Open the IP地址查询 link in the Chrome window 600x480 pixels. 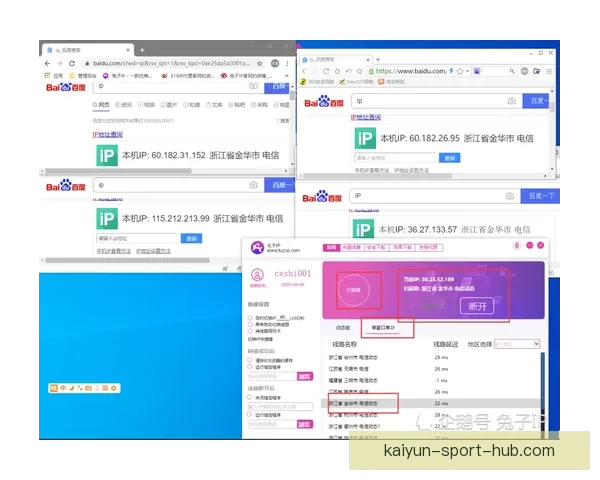(x=108, y=134)
